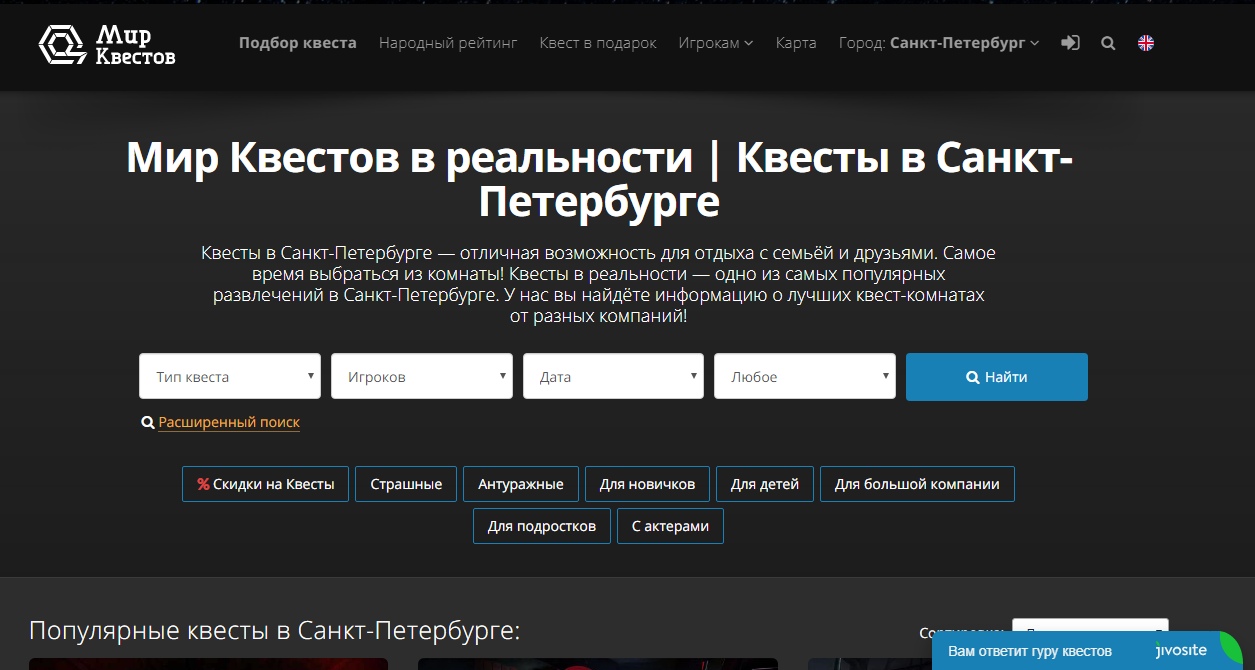Select Для большой компании tag

(x=917, y=484)
